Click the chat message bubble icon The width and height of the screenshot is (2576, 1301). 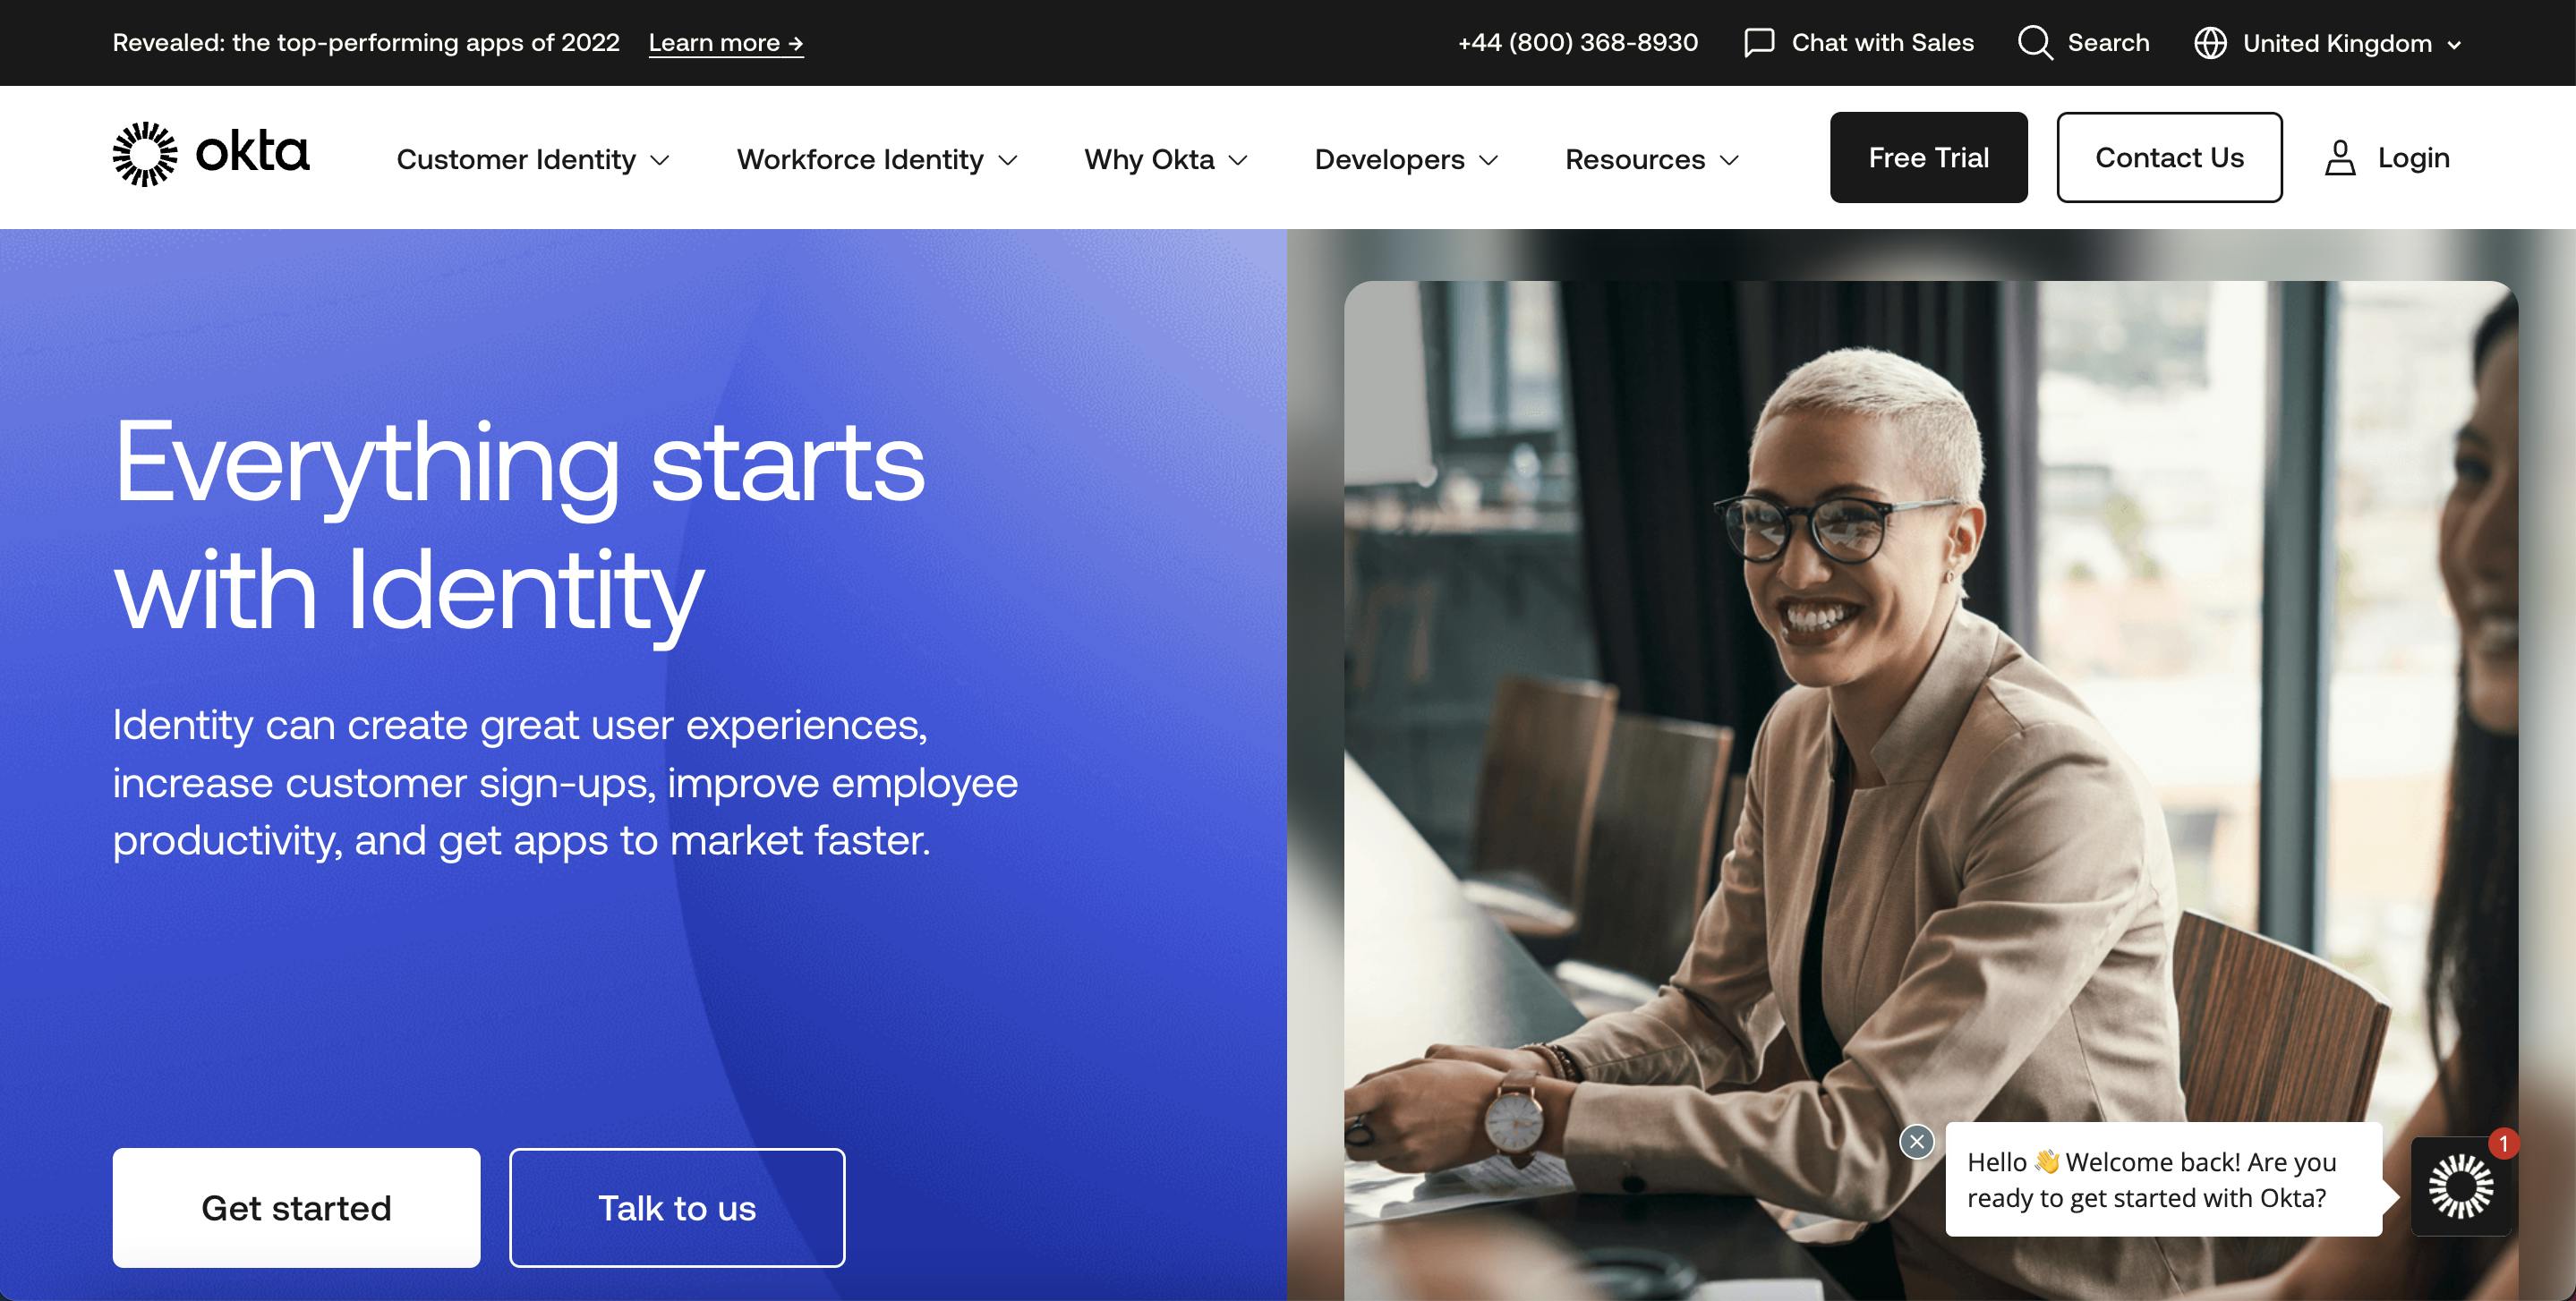1756,41
